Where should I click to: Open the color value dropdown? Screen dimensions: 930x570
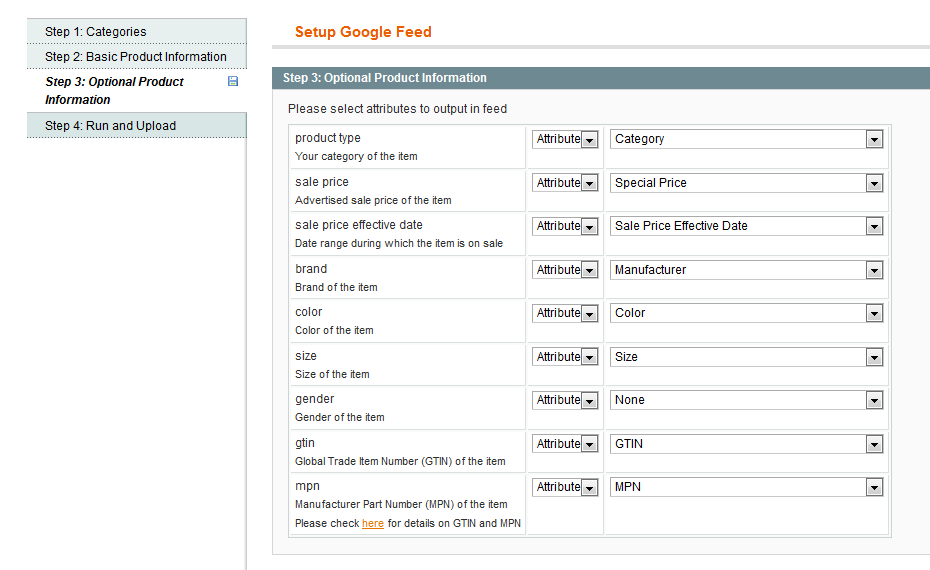point(747,313)
